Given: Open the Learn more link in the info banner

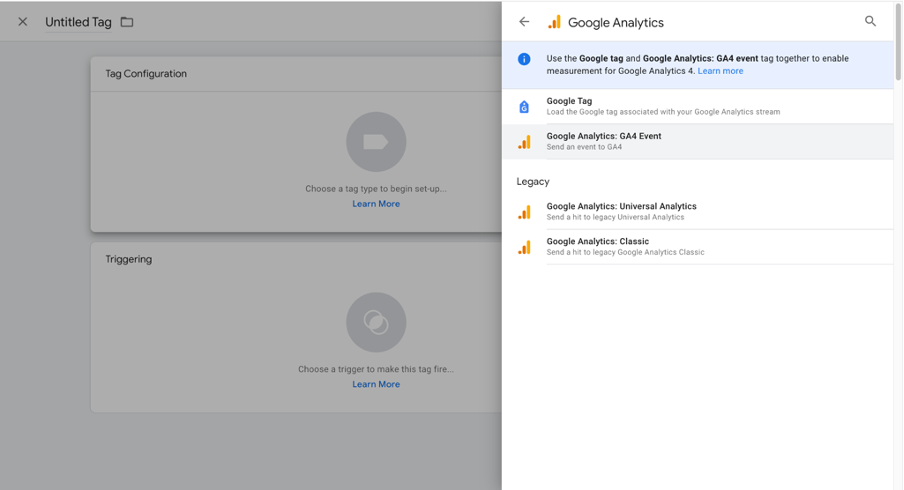Looking at the screenshot, I should coord(720,71).
